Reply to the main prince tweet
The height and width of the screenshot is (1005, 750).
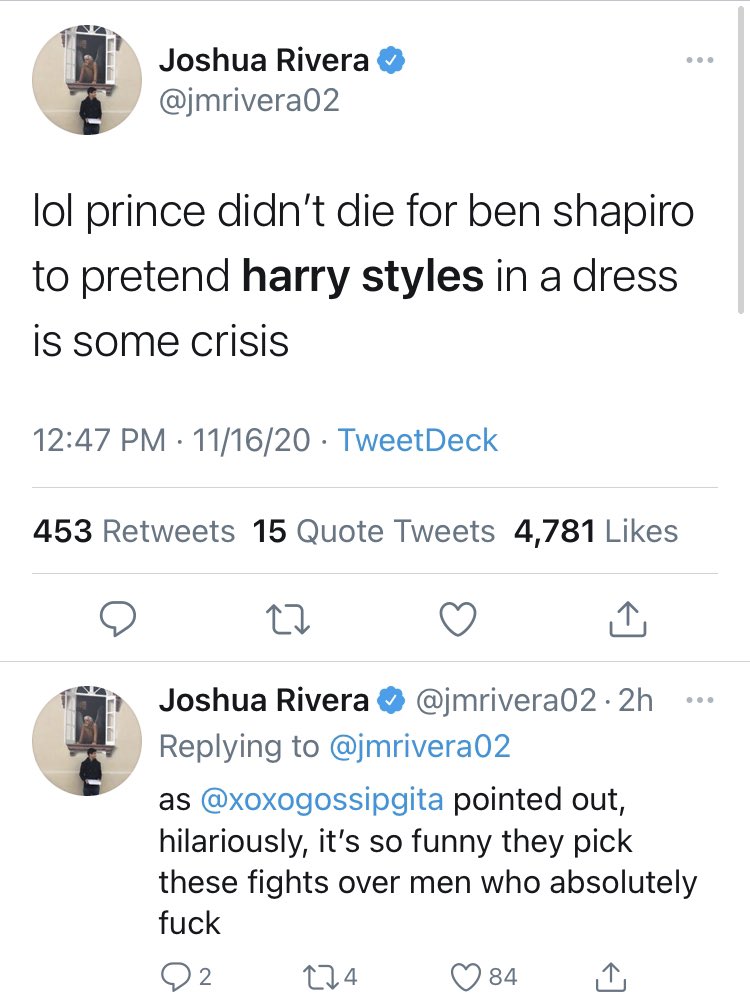pos(120,620)
